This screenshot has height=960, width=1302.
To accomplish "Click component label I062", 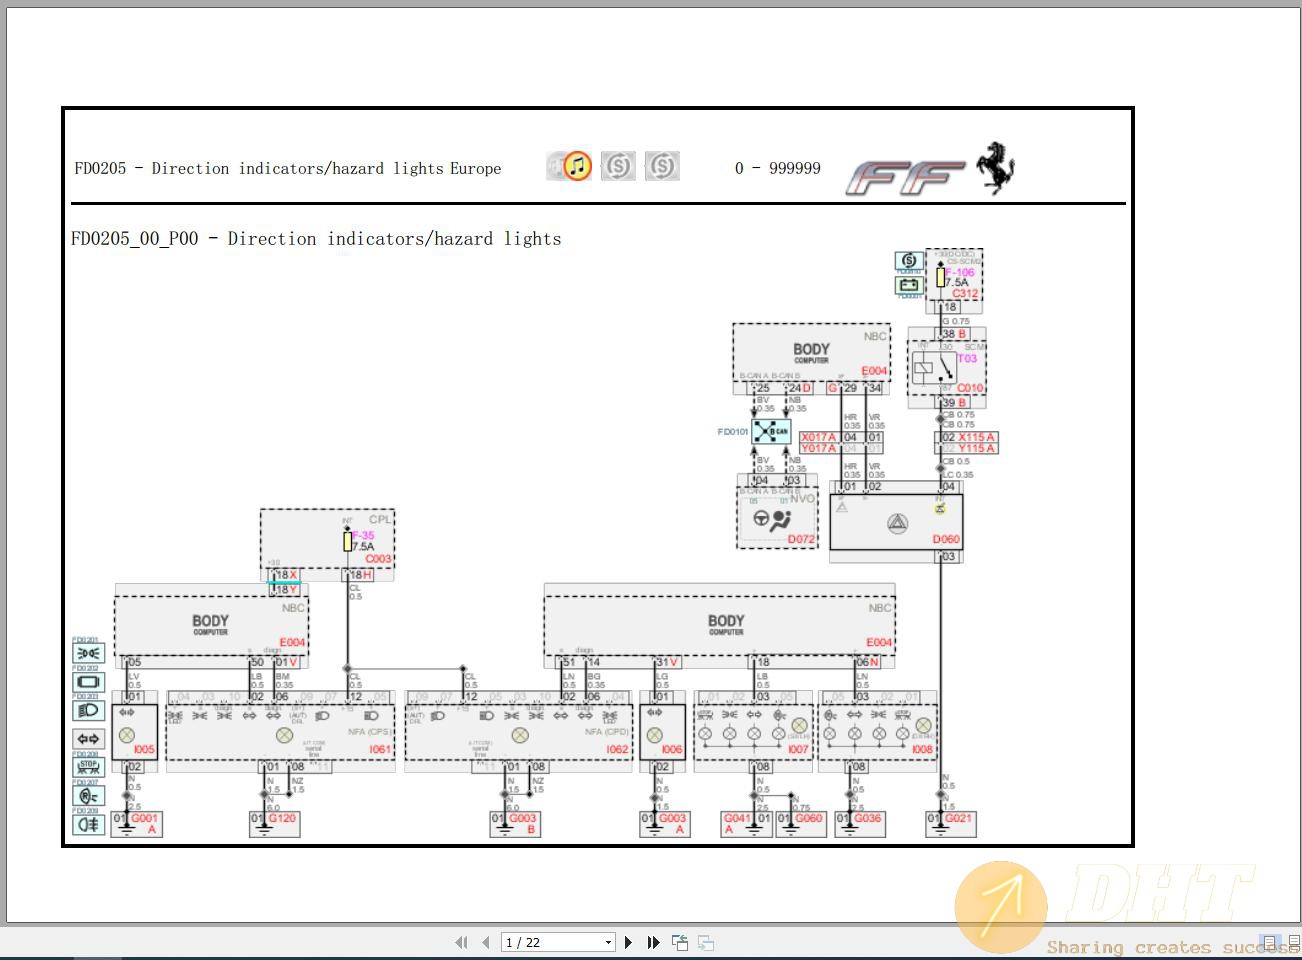I will (618, 749).
